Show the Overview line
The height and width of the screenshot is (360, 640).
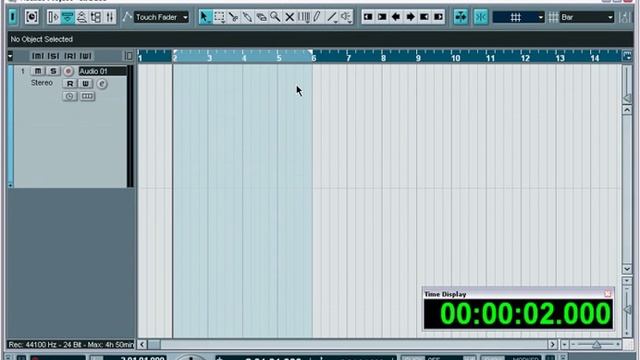82,17
